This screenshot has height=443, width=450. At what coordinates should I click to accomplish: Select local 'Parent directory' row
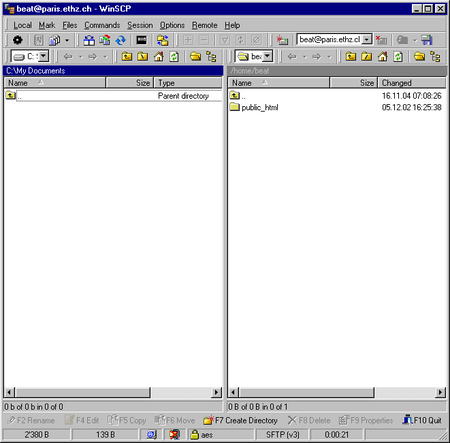[x=114, y=96]
